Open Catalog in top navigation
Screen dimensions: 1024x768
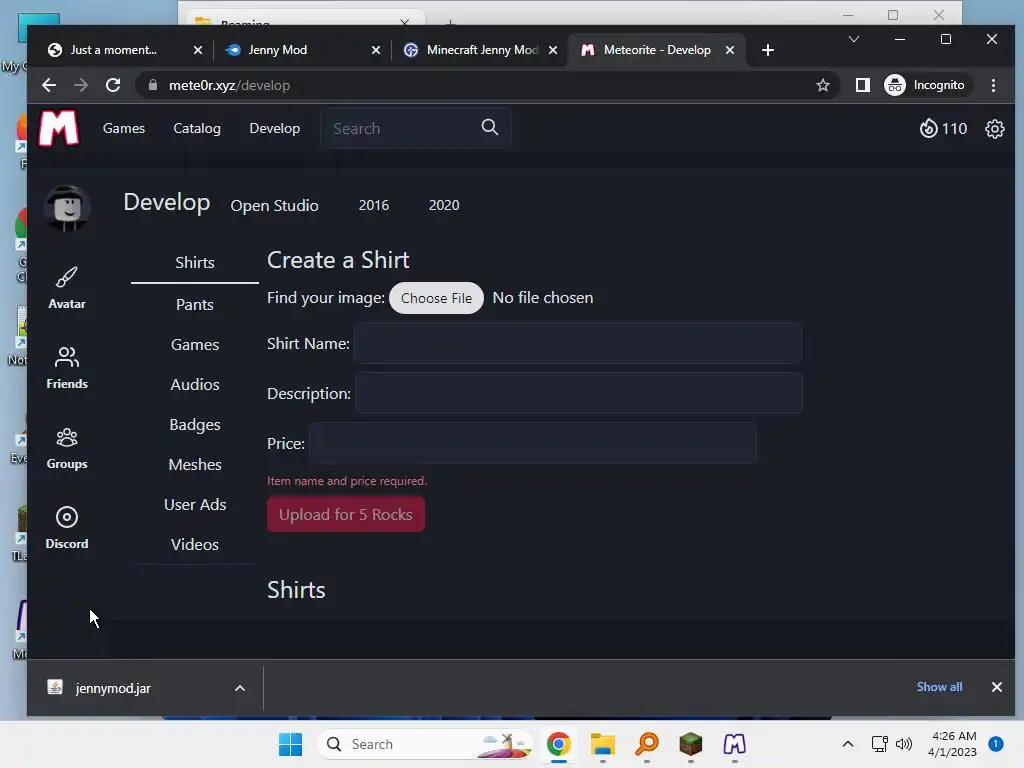coord(197,128)
